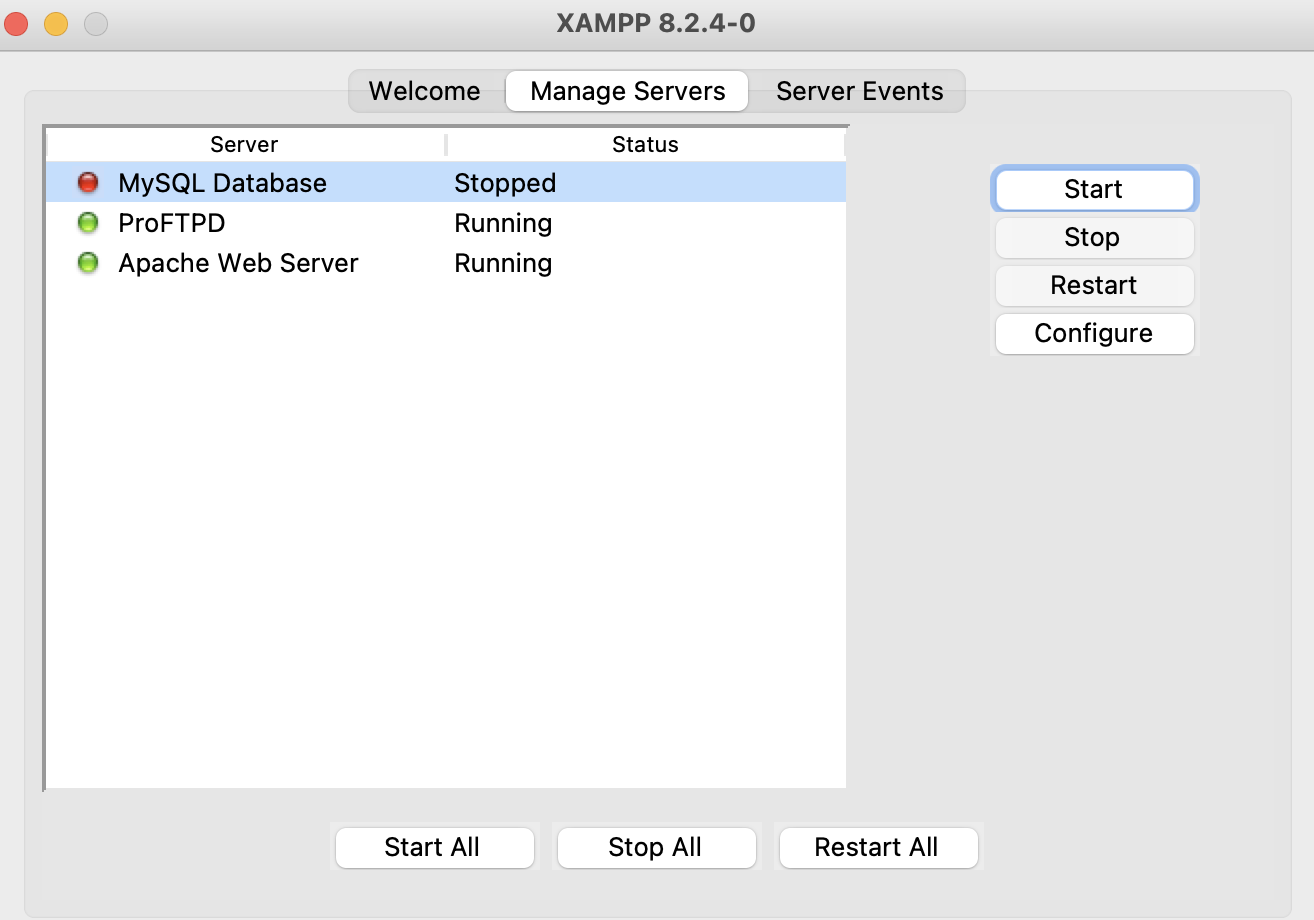This screenshot has height=920, width=1314.
Task: Open the Manage Servers tab
Action: point(627,91)
